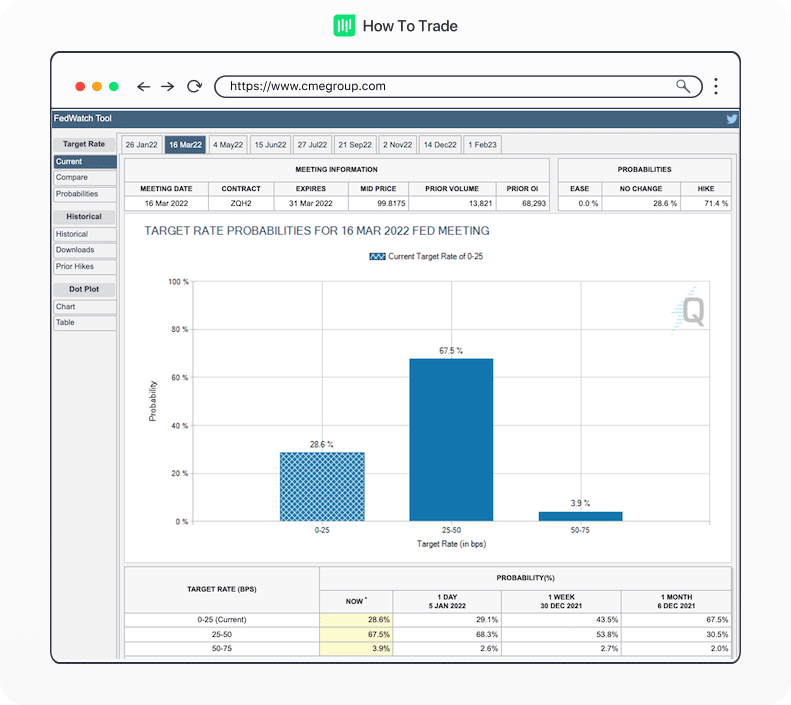Click the browser back arrow
Image resolution: width=791 pixels, height=705 pixels.
[x=144, y=87]
